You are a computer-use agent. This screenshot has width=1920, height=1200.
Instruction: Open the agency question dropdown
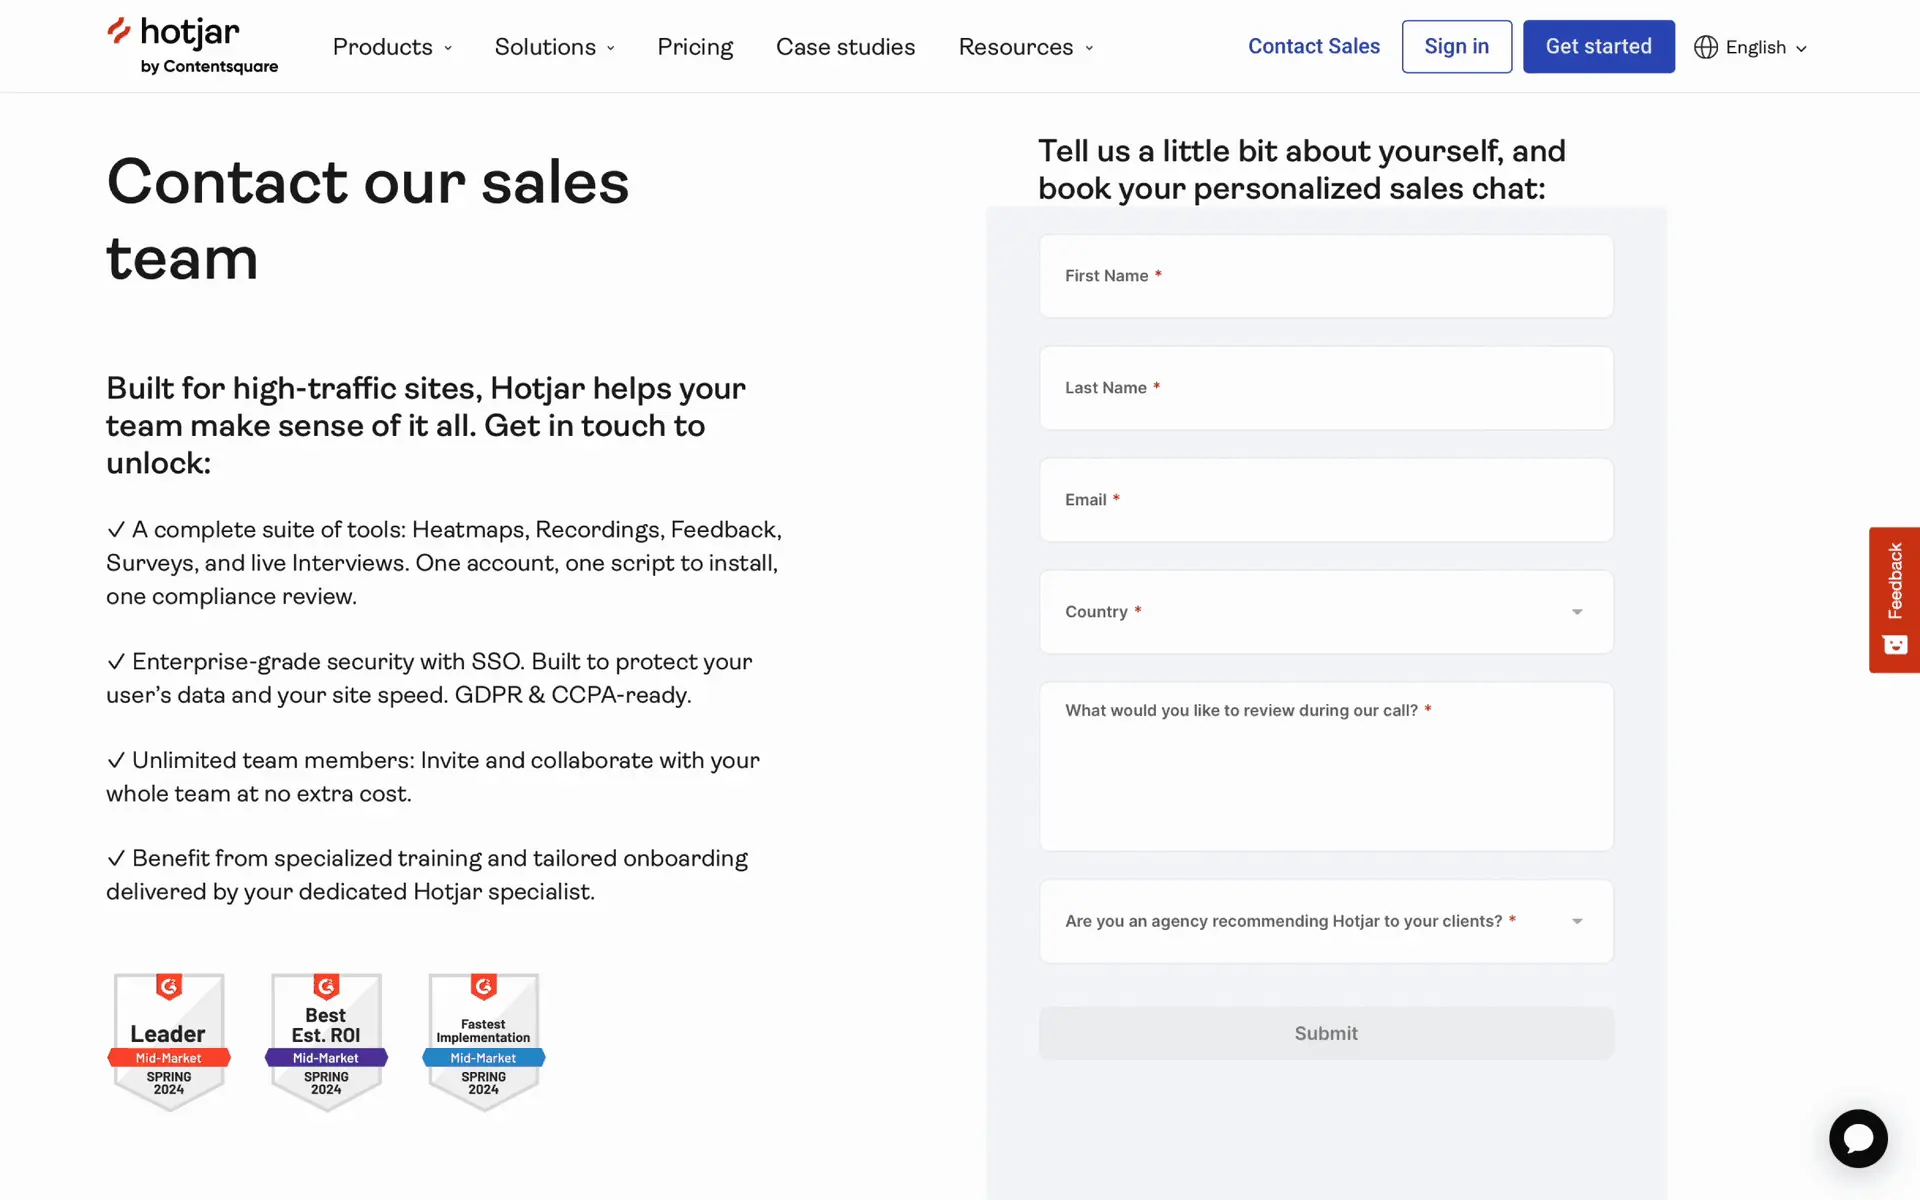pyautogui.click(x=1326, y=921)
